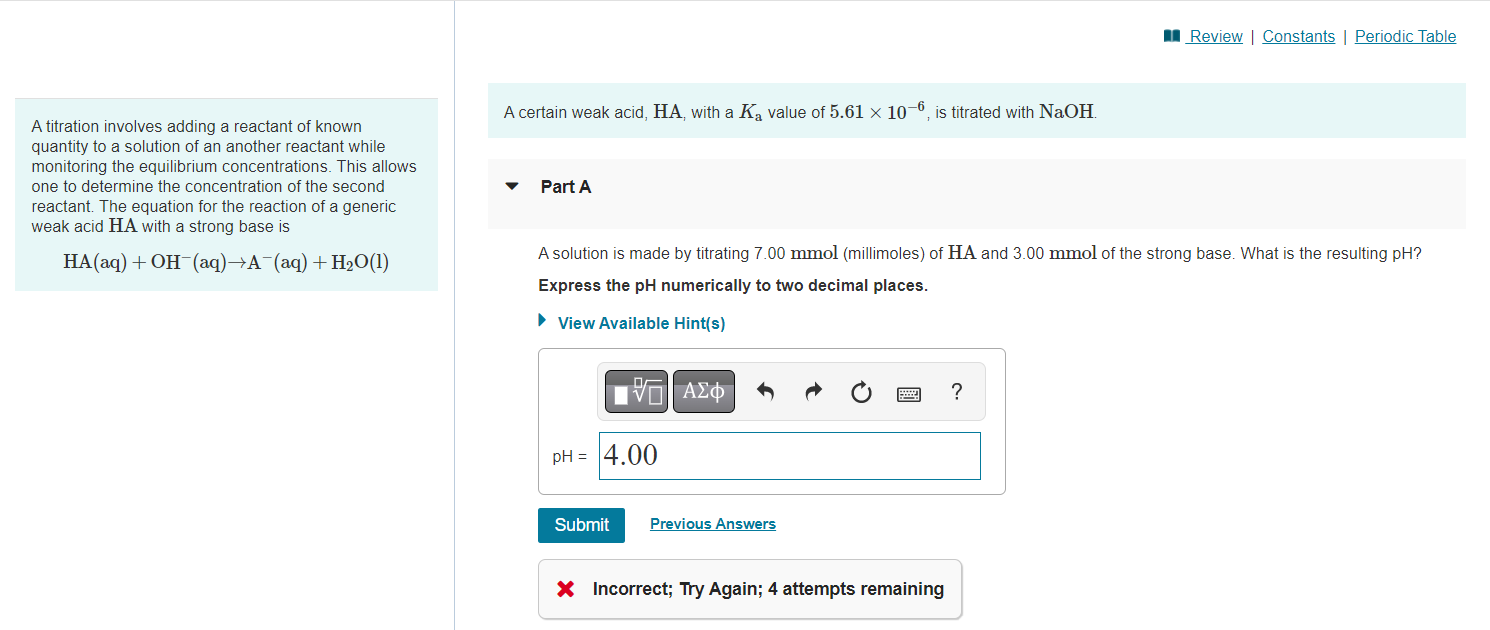Select the entered value 4.00
The height and width of the screenshot is (630, 1490).
(630, 455)
